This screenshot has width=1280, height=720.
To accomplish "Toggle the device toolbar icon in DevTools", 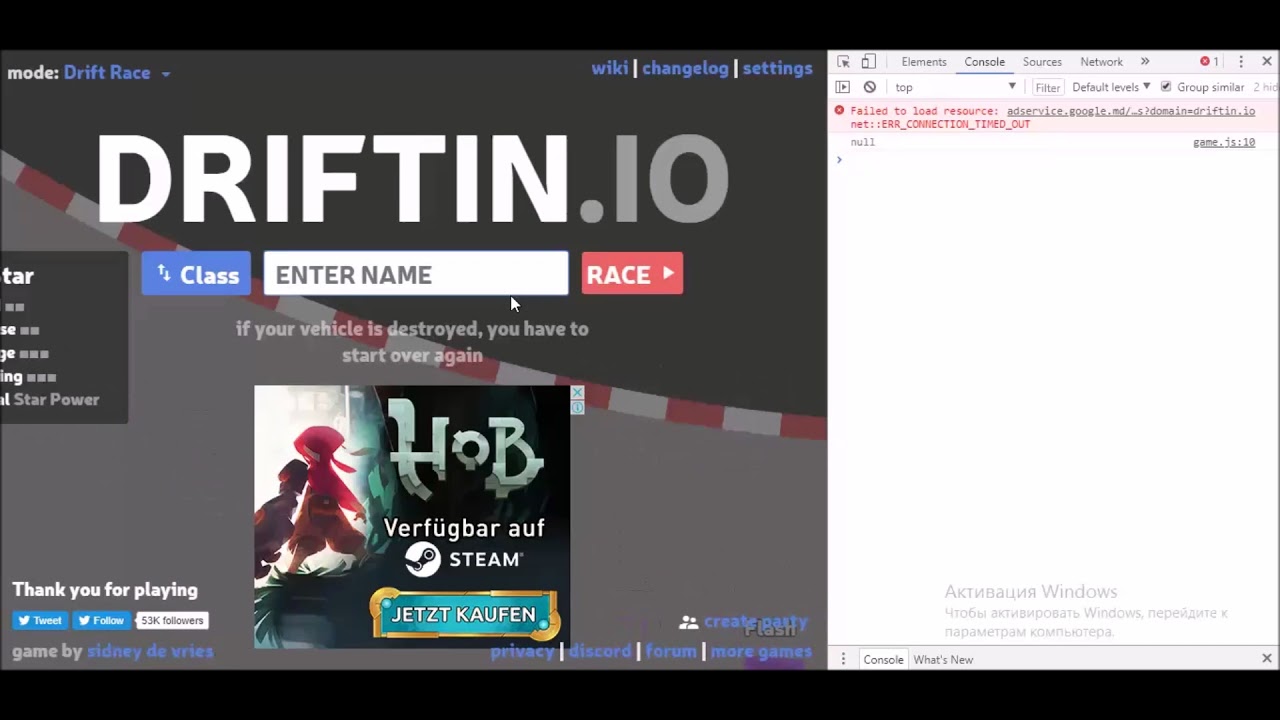I will pos(868,62).
